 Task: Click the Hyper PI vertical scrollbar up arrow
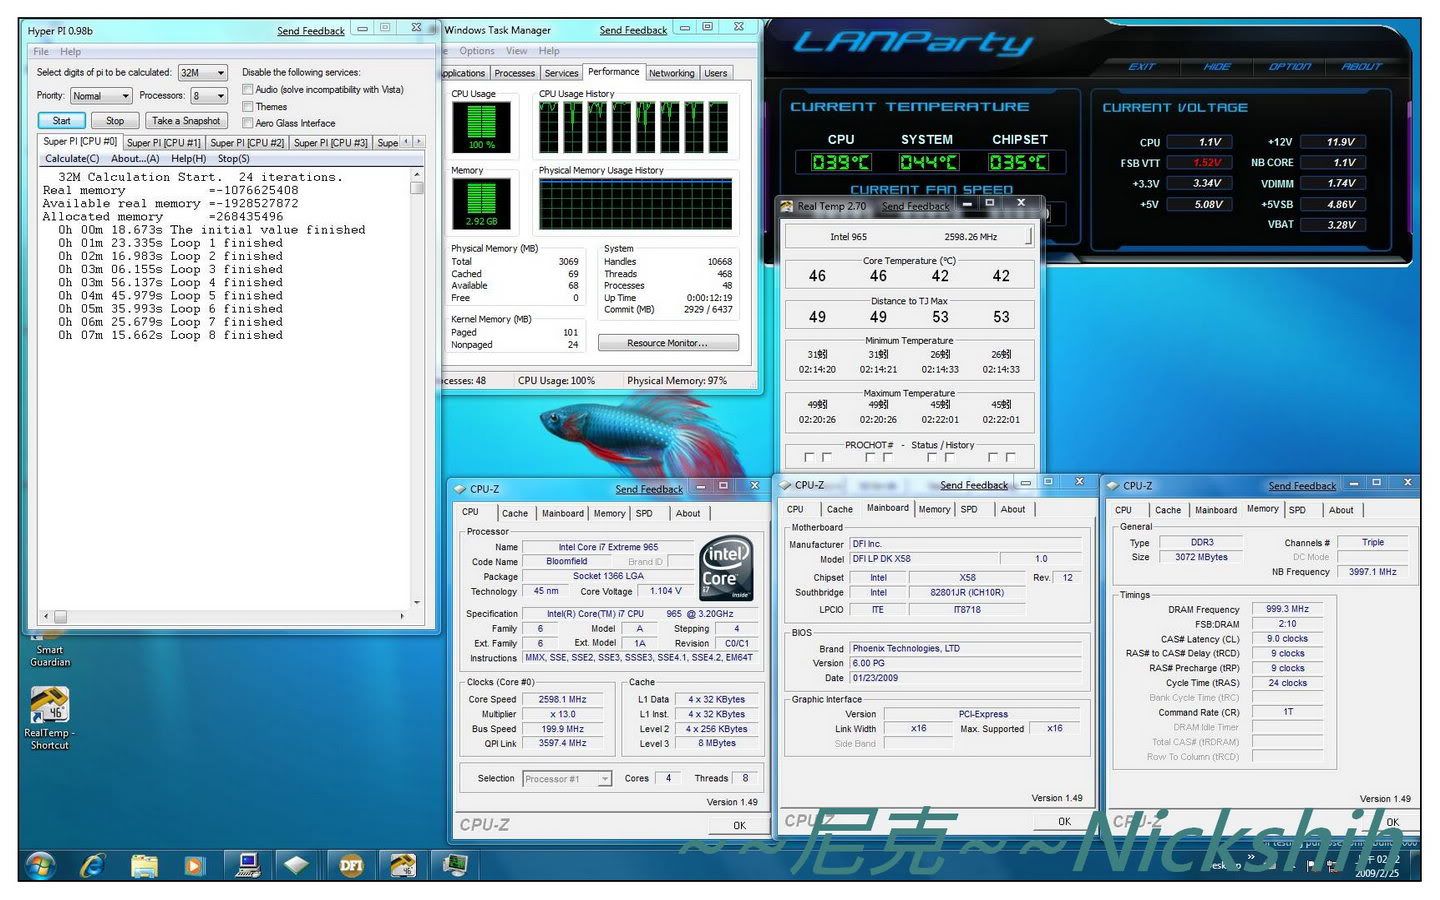tap(417, 174)
